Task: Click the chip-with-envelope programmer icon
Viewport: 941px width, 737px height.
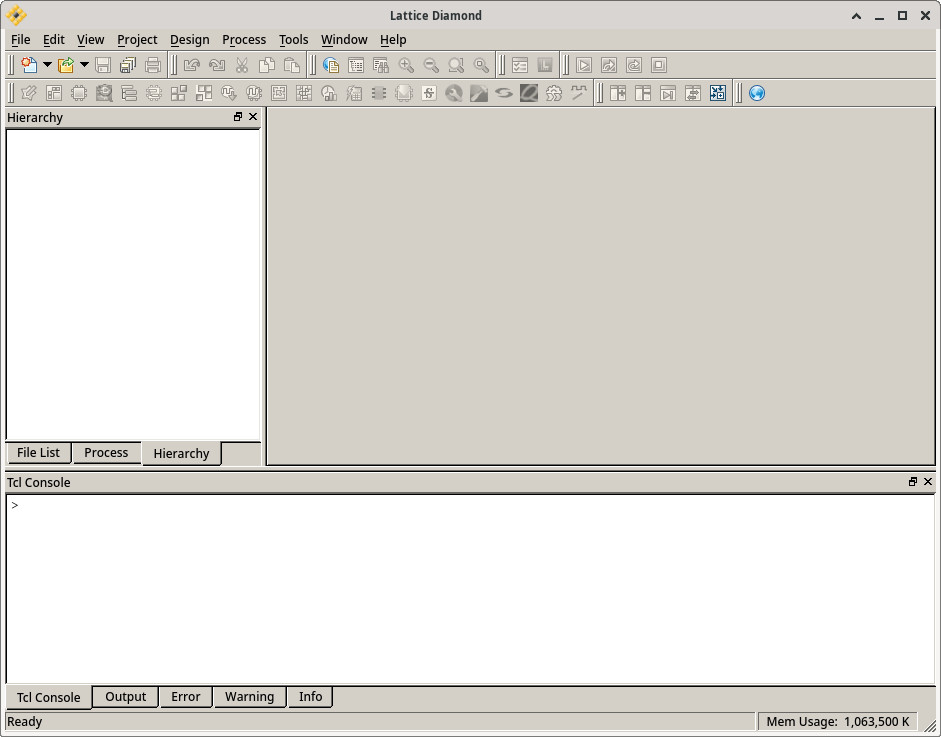Action: tap(404, 93)
